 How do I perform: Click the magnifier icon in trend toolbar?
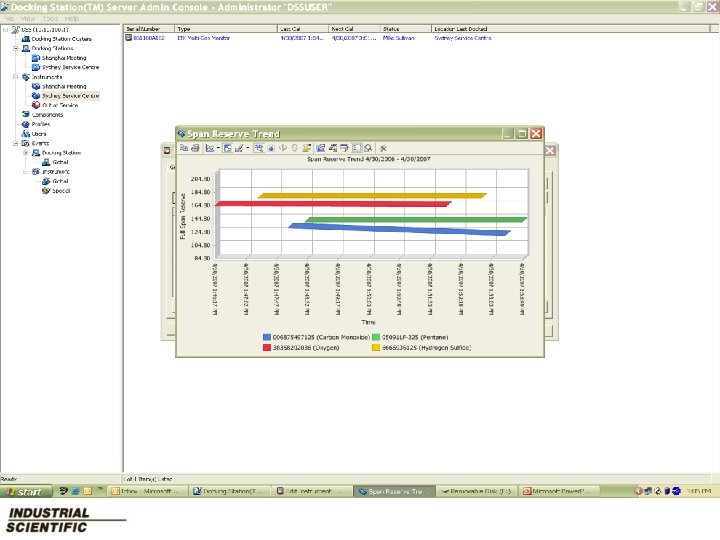[368, 148]
